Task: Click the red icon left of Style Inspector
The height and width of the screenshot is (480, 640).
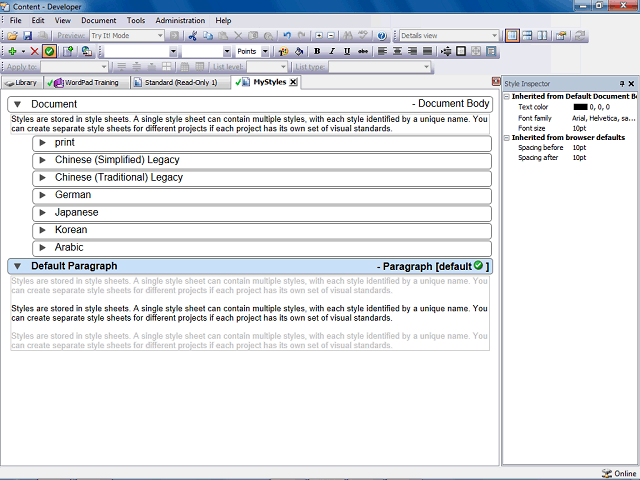Action: 496,82
